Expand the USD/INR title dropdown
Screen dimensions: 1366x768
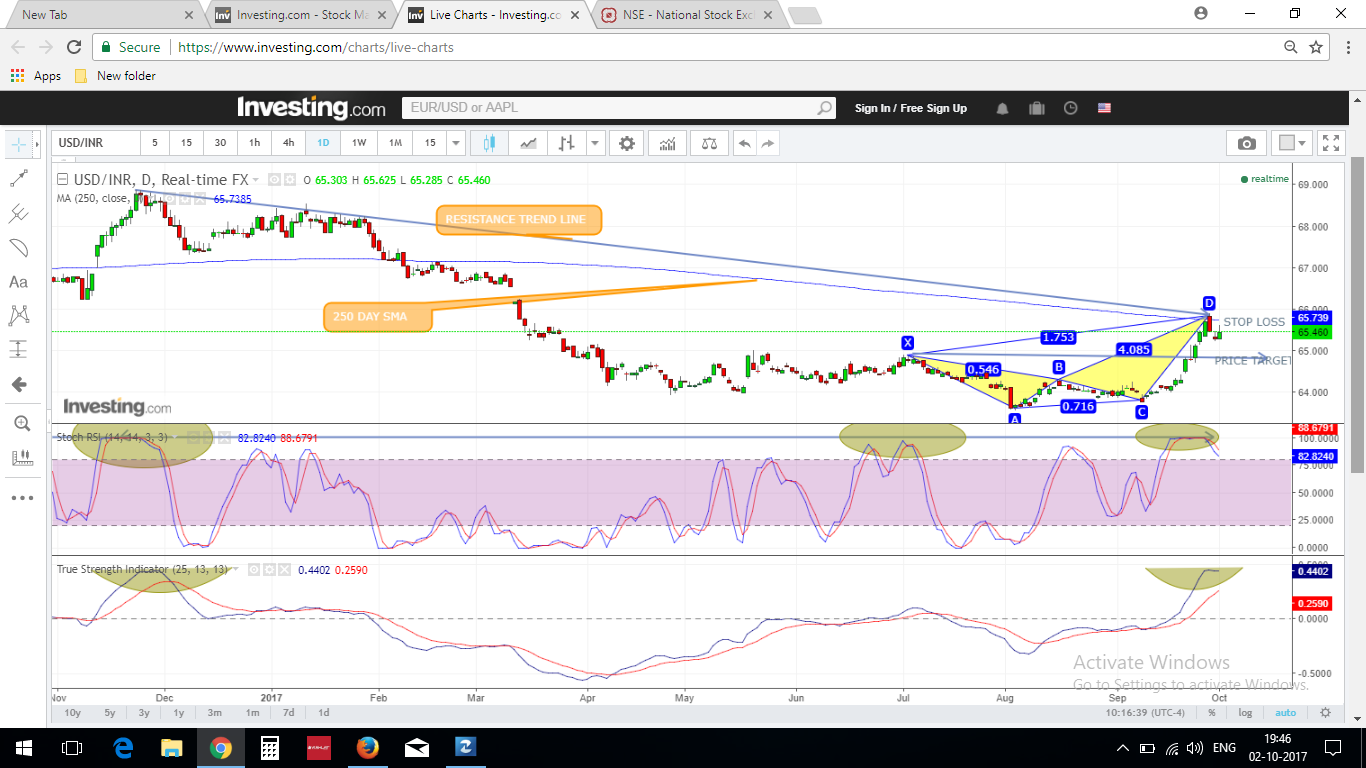pyautogui.click(x=256, y=180)
